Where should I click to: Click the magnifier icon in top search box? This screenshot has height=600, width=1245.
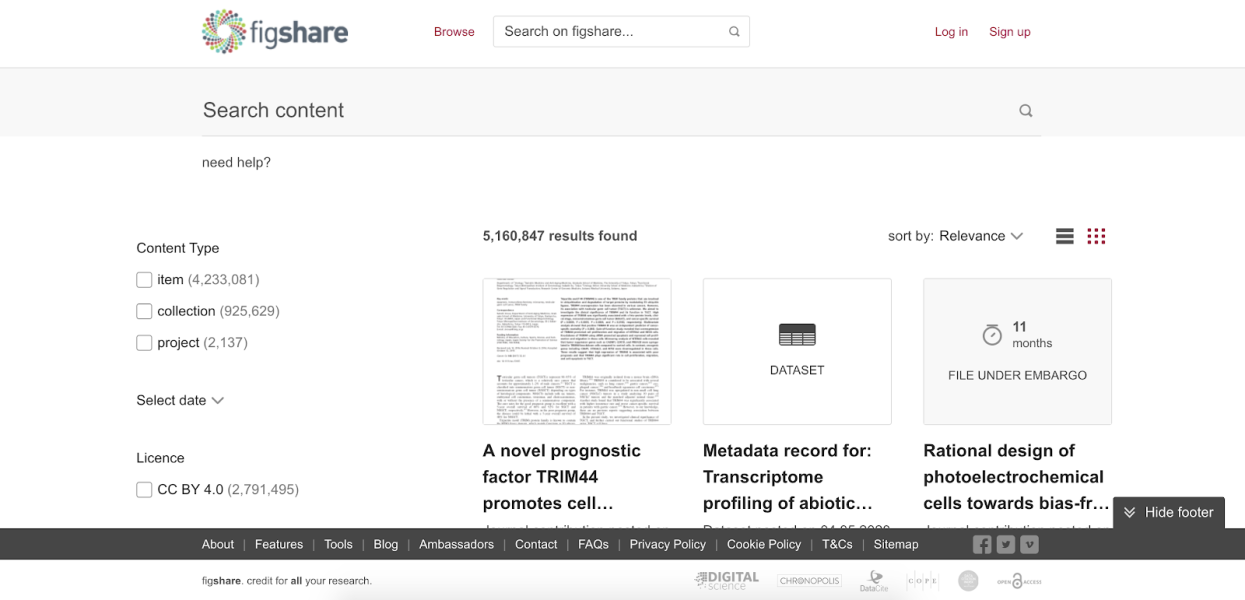point(734,32)
